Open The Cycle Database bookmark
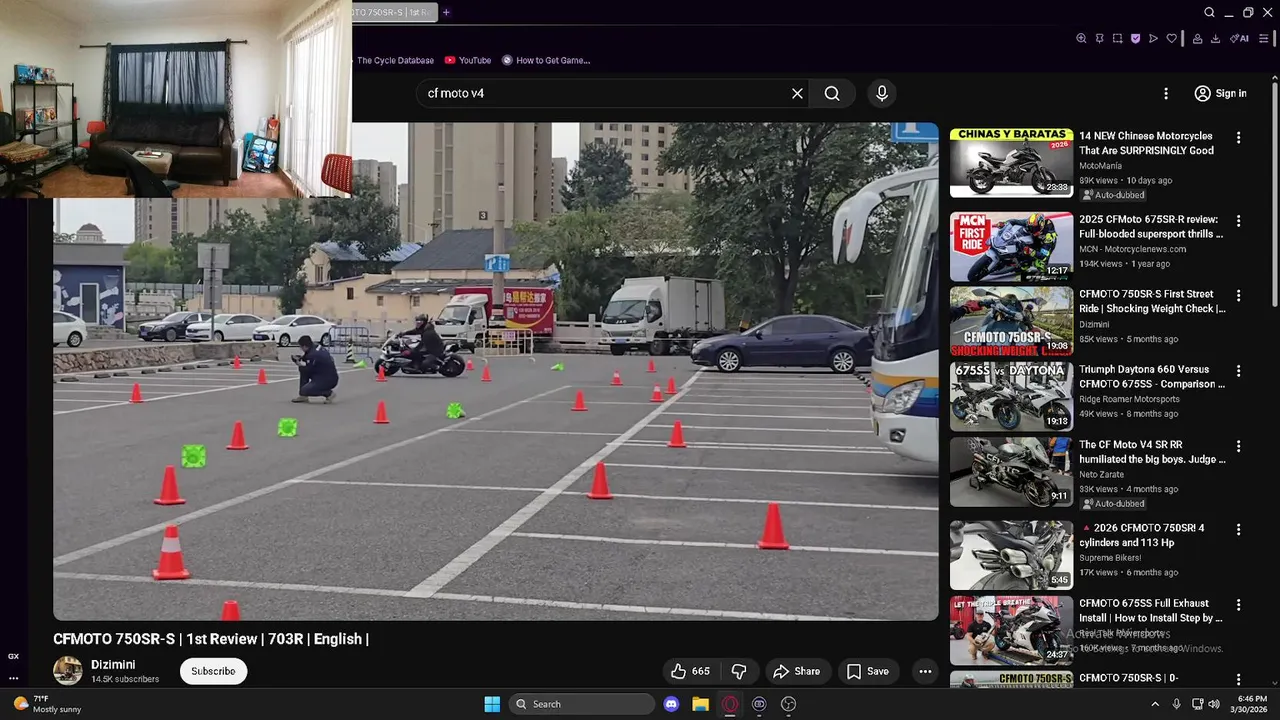Viewport: 1280px width, 720px height. point(395,60)
